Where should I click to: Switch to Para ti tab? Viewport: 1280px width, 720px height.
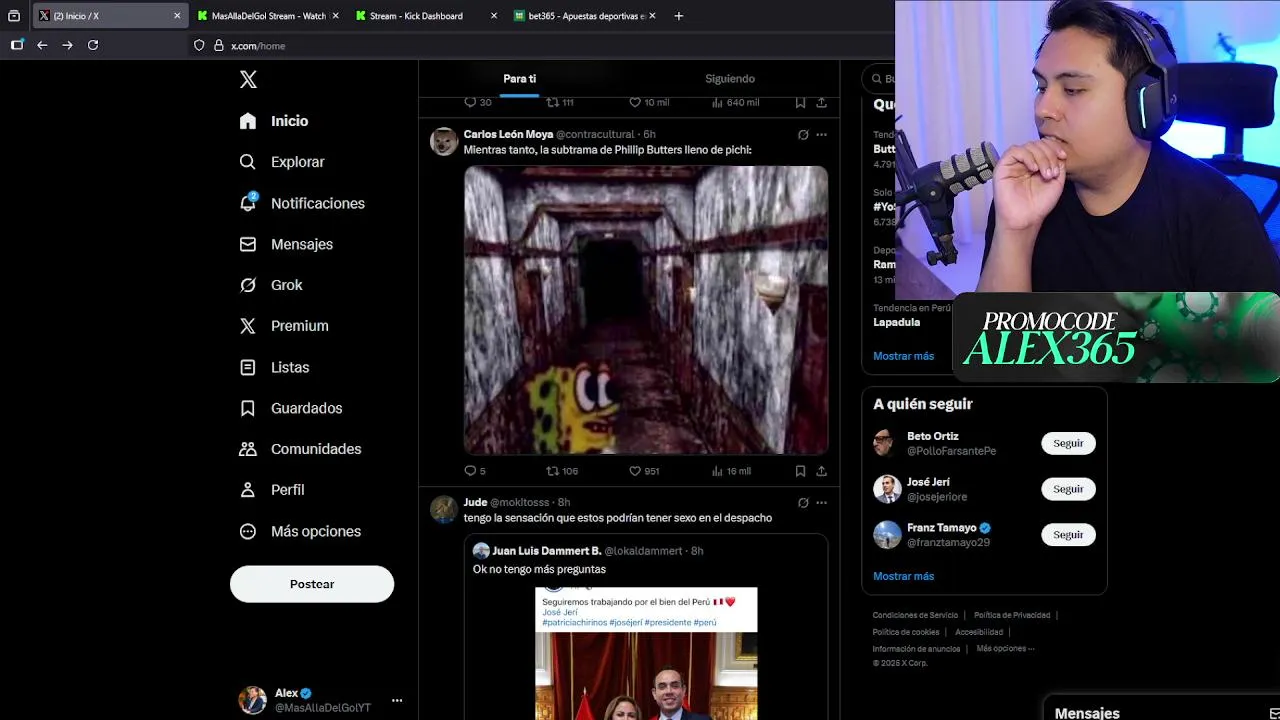[519, 79]
